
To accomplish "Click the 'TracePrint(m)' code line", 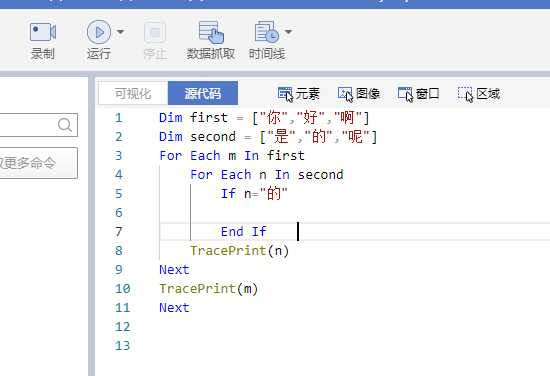I will coord(209,288).
